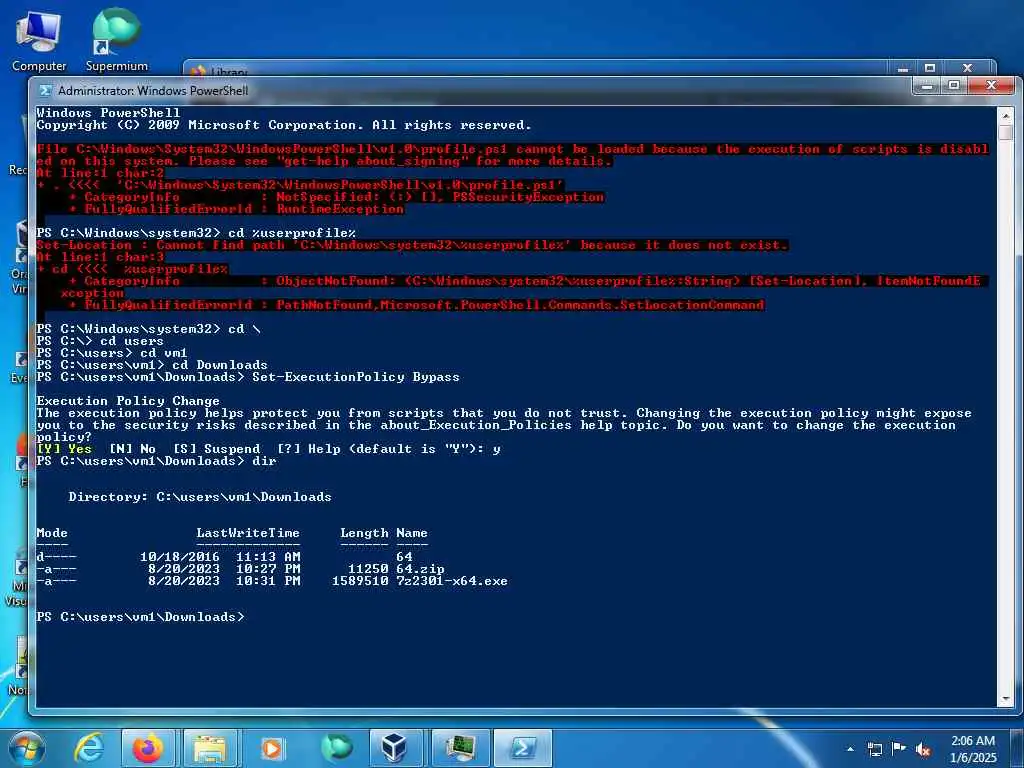Show hidden tray icons arrow

(850, 749)
